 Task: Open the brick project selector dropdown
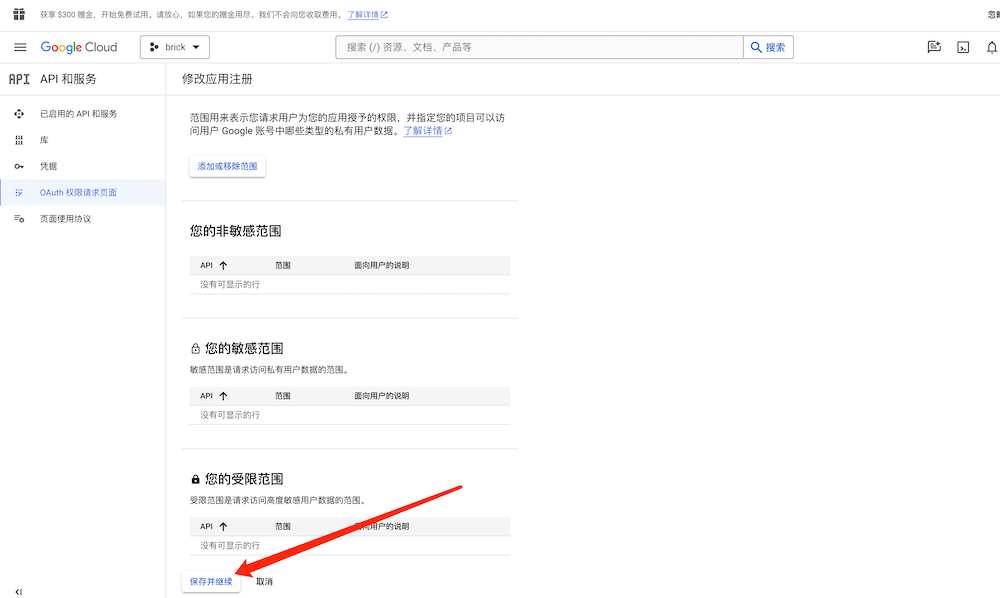click(174, 47)
